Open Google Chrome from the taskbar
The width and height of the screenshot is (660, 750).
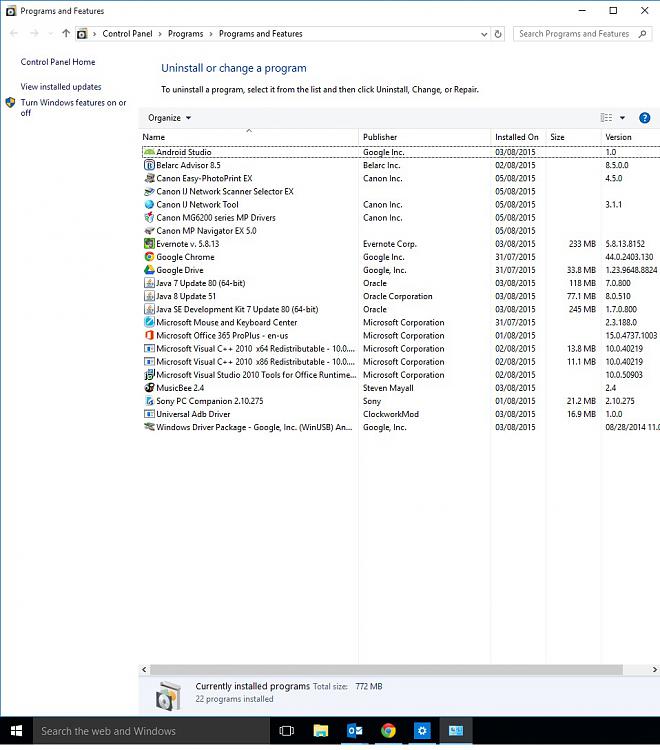388,731
